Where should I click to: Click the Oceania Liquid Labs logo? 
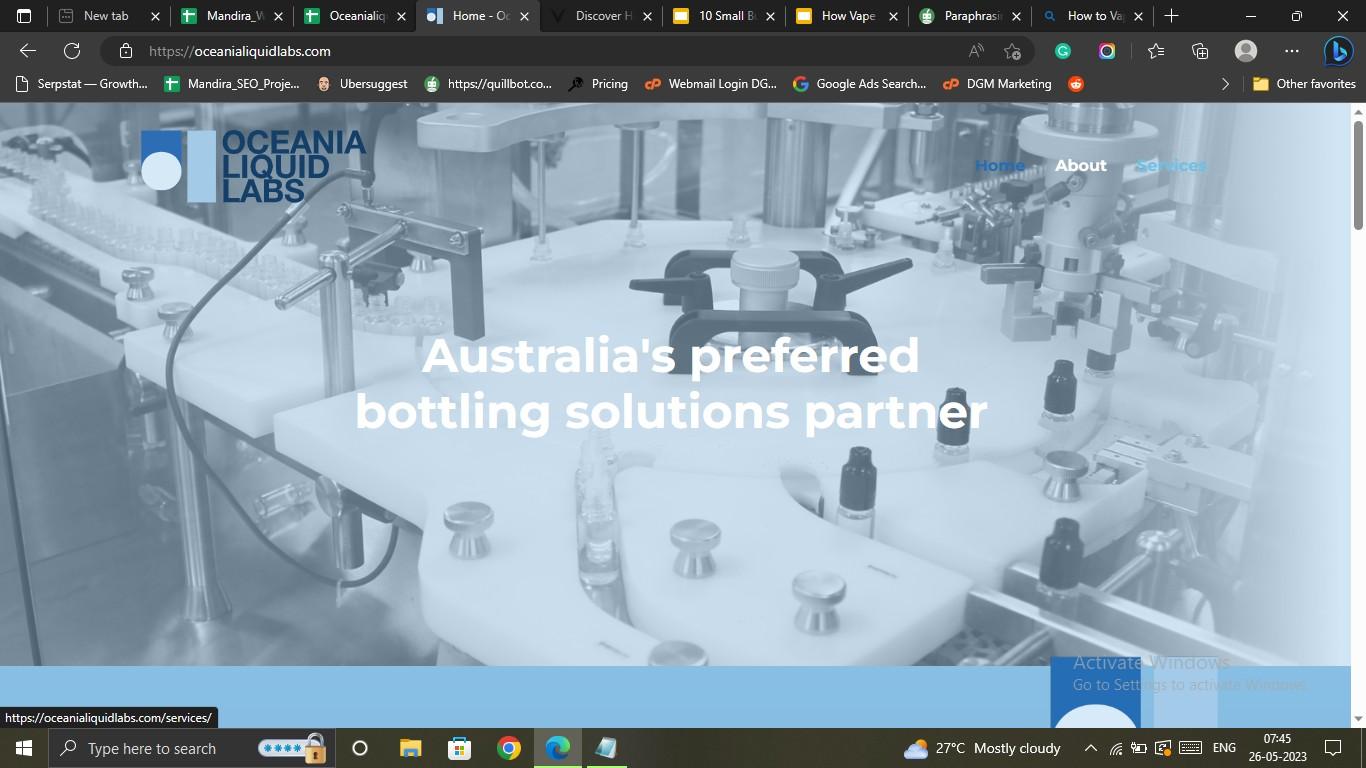pyautogui.click(x=253, y=166)
